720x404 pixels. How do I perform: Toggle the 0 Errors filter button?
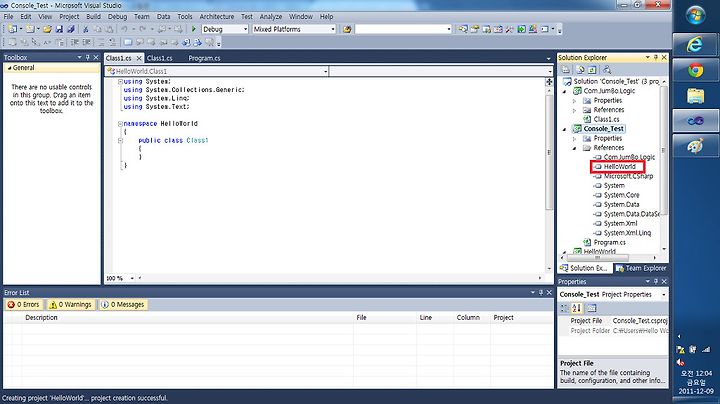point(23,304)
